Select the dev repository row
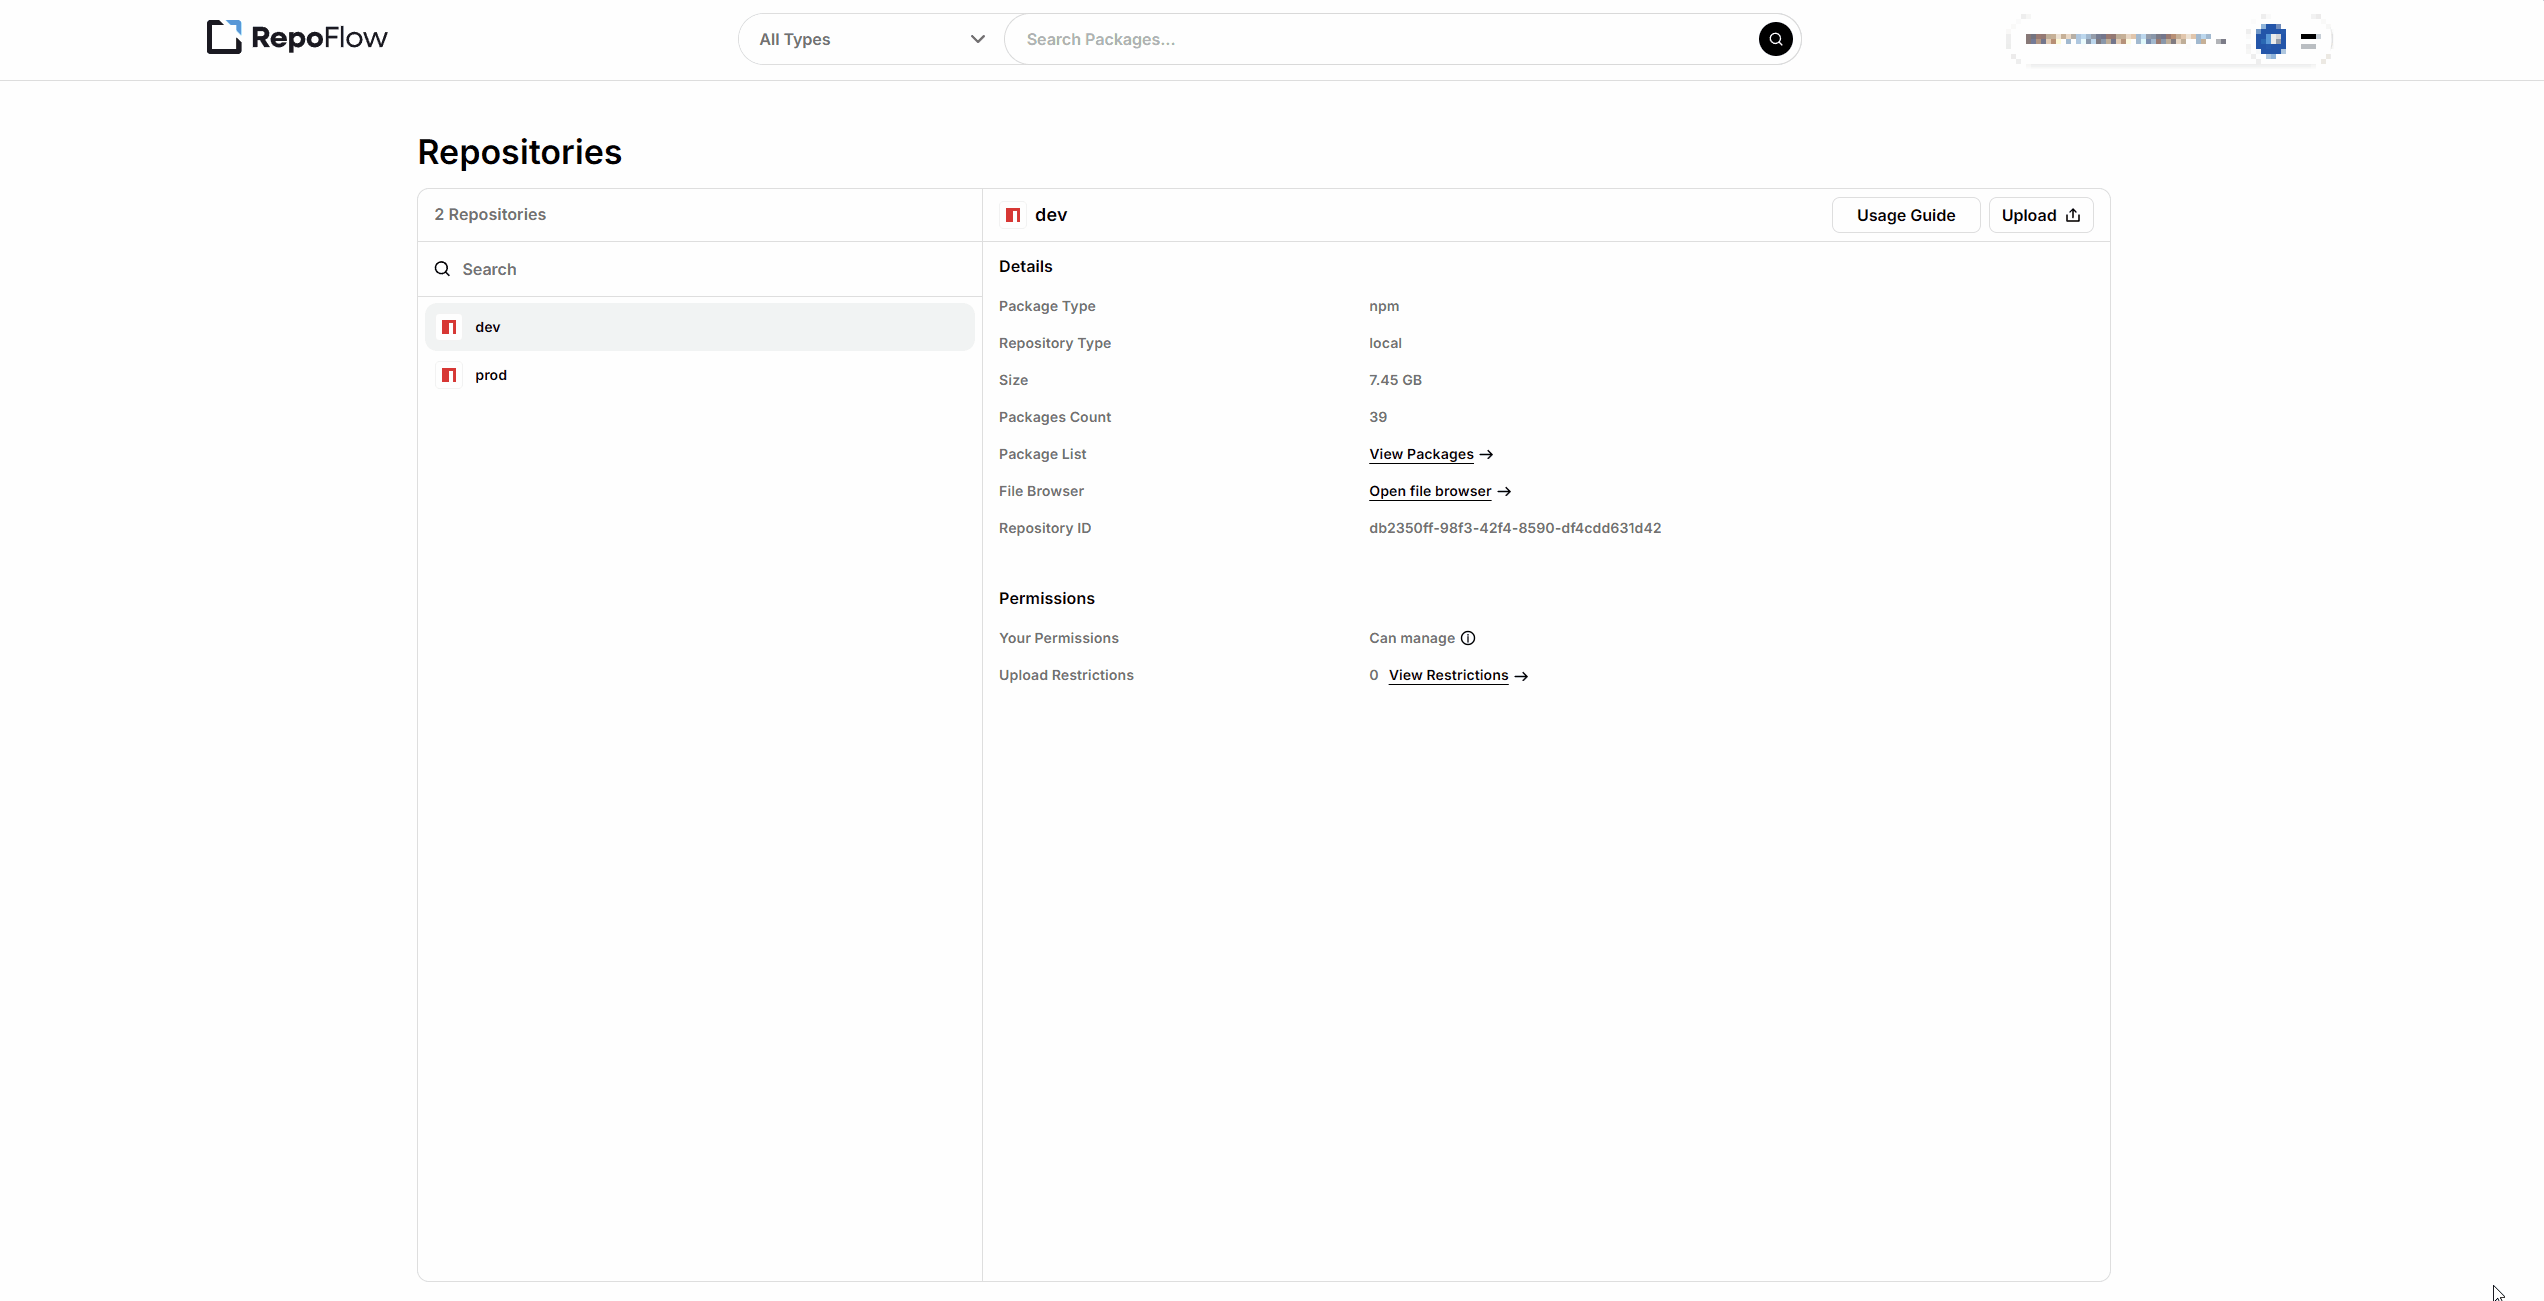Viewport: 2544px width, 1301px height. 699,327
